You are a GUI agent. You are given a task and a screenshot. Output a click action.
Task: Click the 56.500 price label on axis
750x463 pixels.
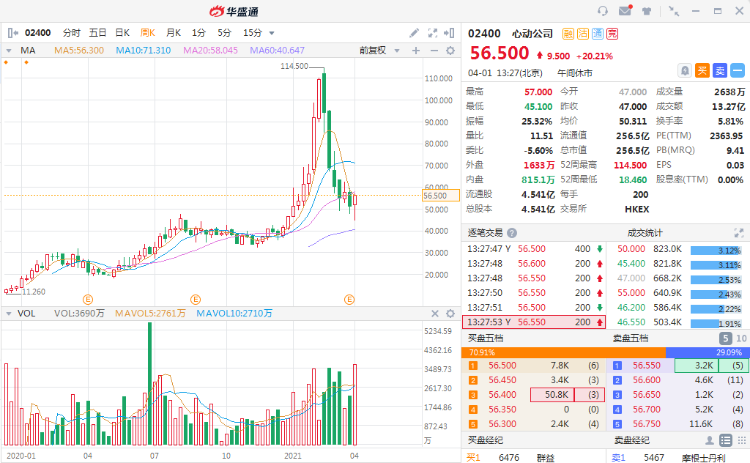tap(441, 196)
